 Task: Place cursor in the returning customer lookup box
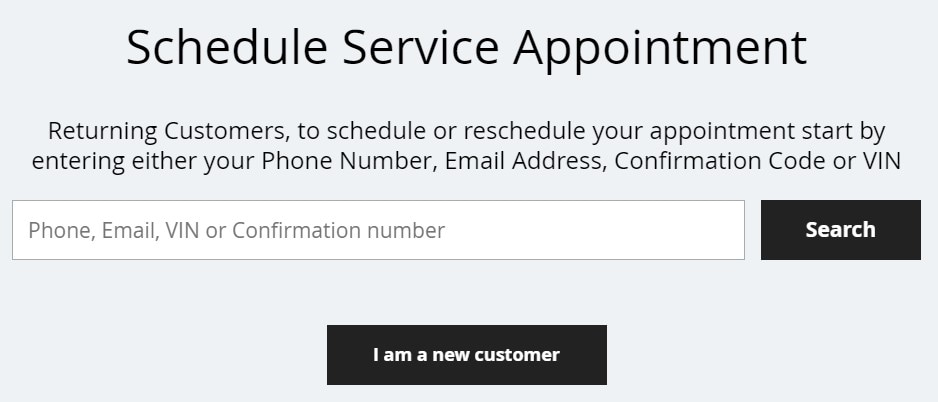pyautogui.click(x=378, y=230)
